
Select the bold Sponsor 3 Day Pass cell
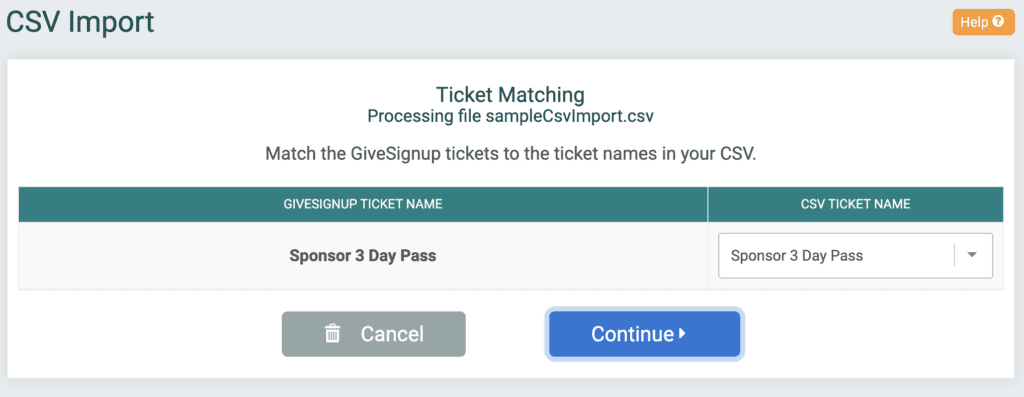pyautogui.click(x=362, y=255)
